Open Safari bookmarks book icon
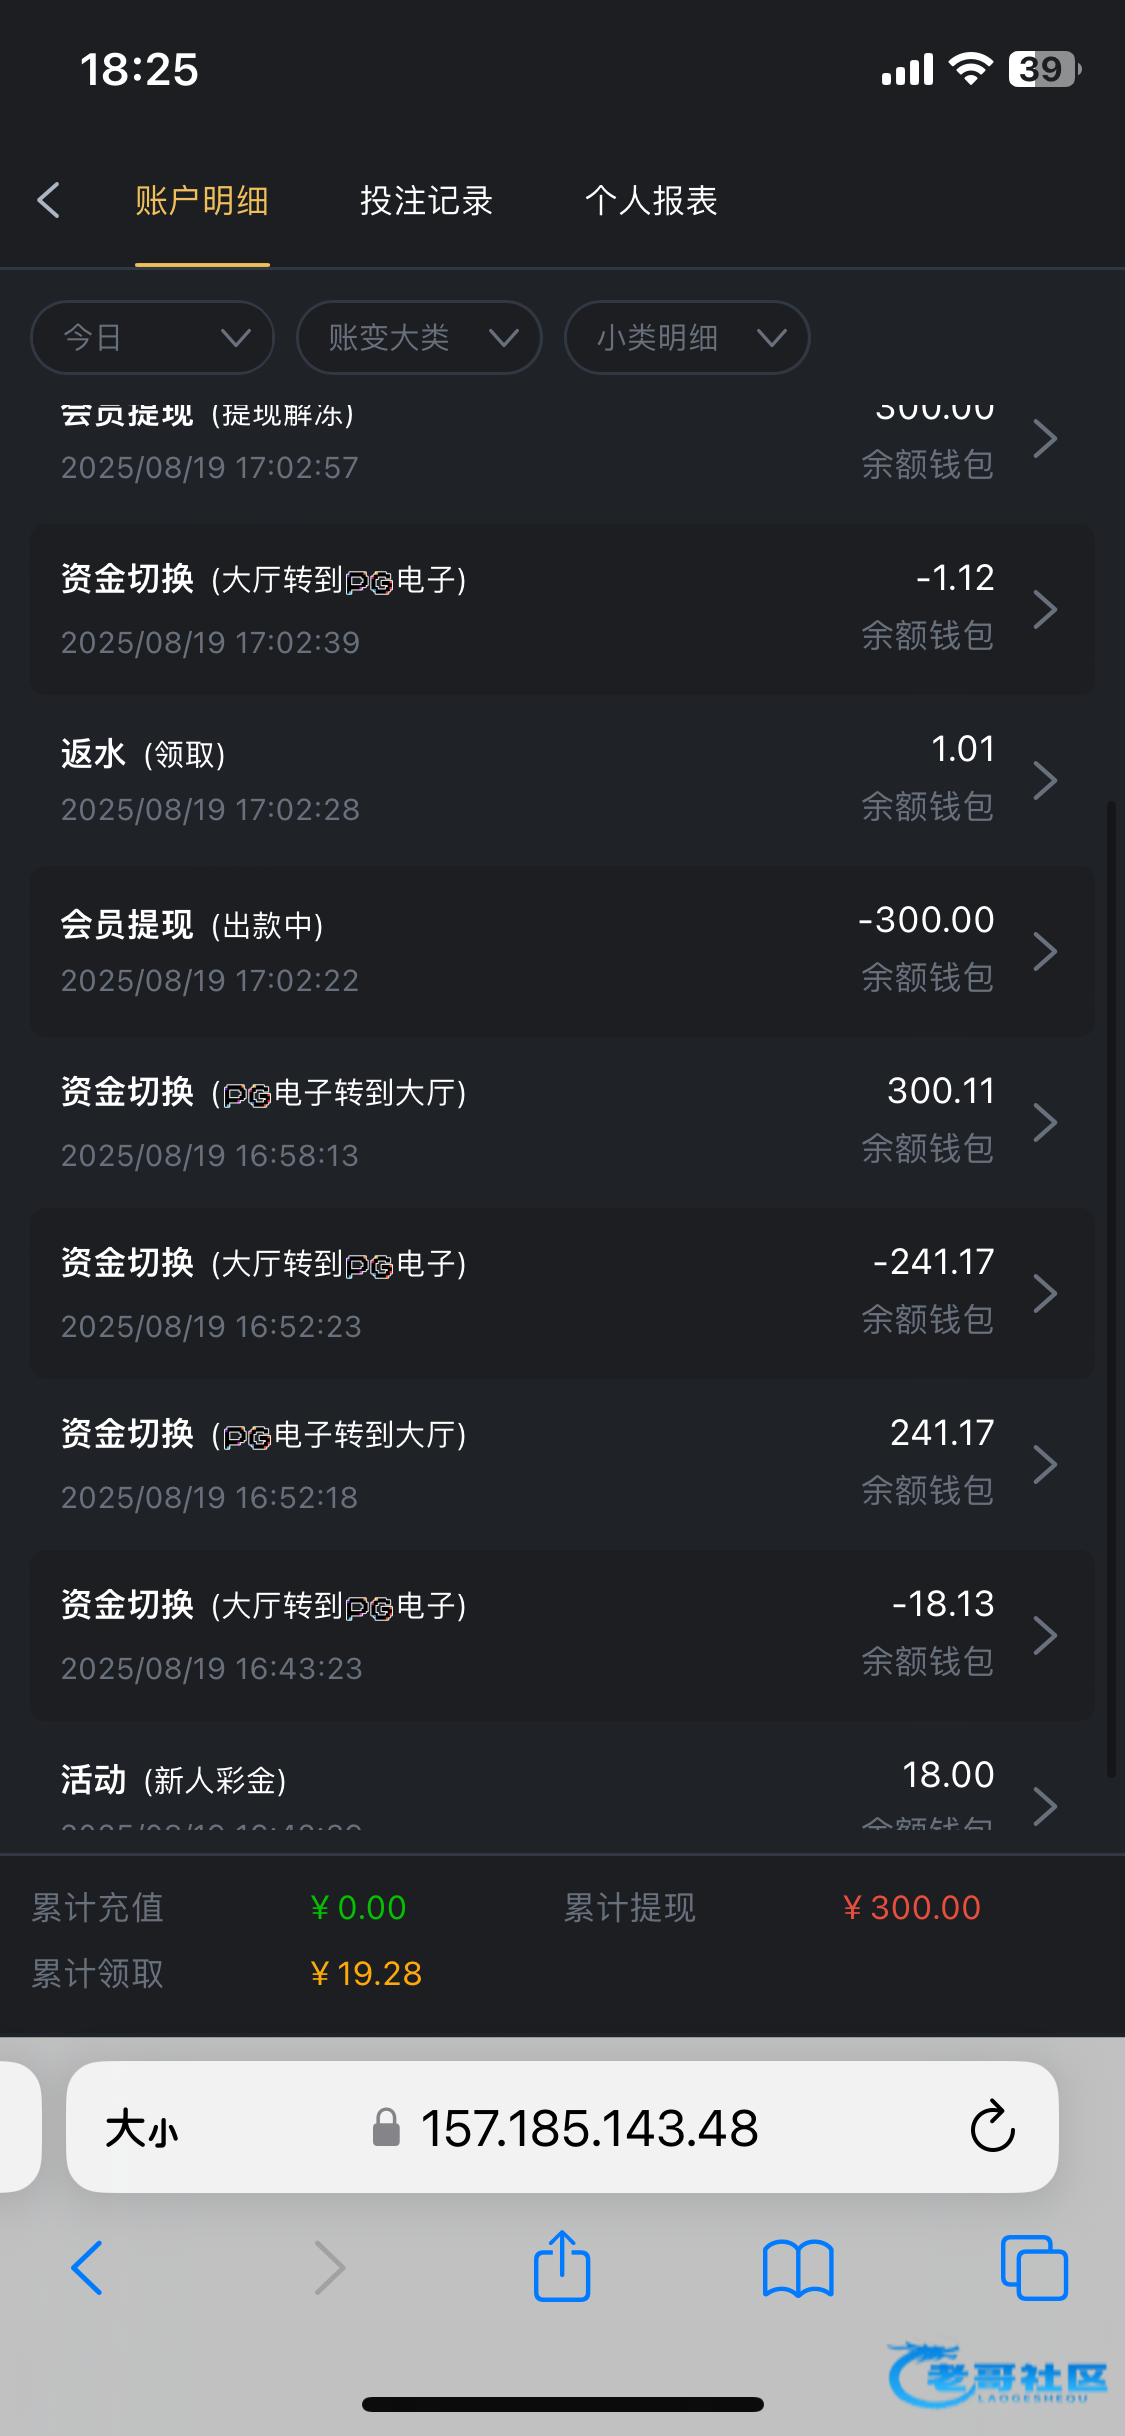 pos(797,2267)
